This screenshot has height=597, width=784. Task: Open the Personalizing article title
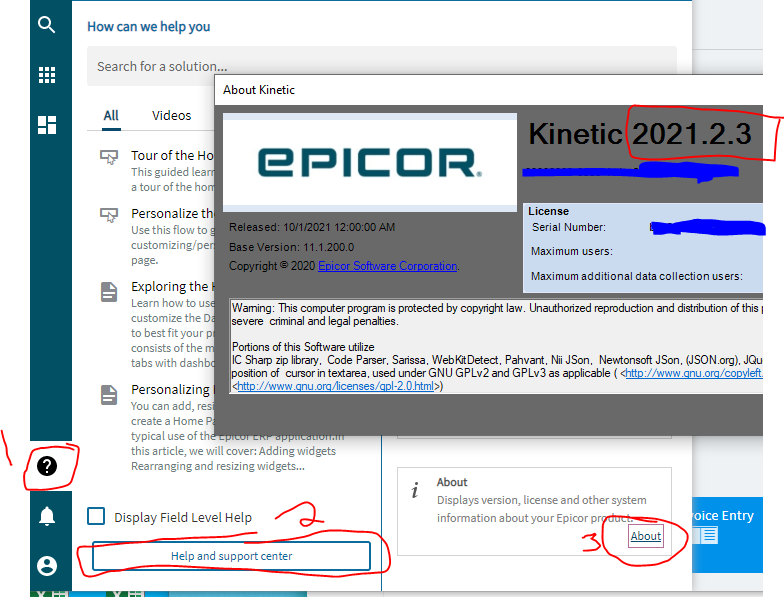click(x=172, y=390)
